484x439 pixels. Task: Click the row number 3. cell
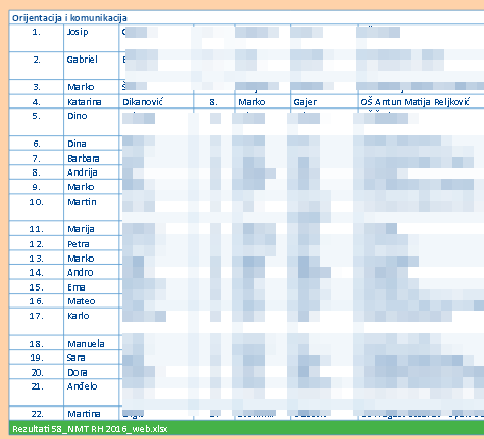[36, 87]
